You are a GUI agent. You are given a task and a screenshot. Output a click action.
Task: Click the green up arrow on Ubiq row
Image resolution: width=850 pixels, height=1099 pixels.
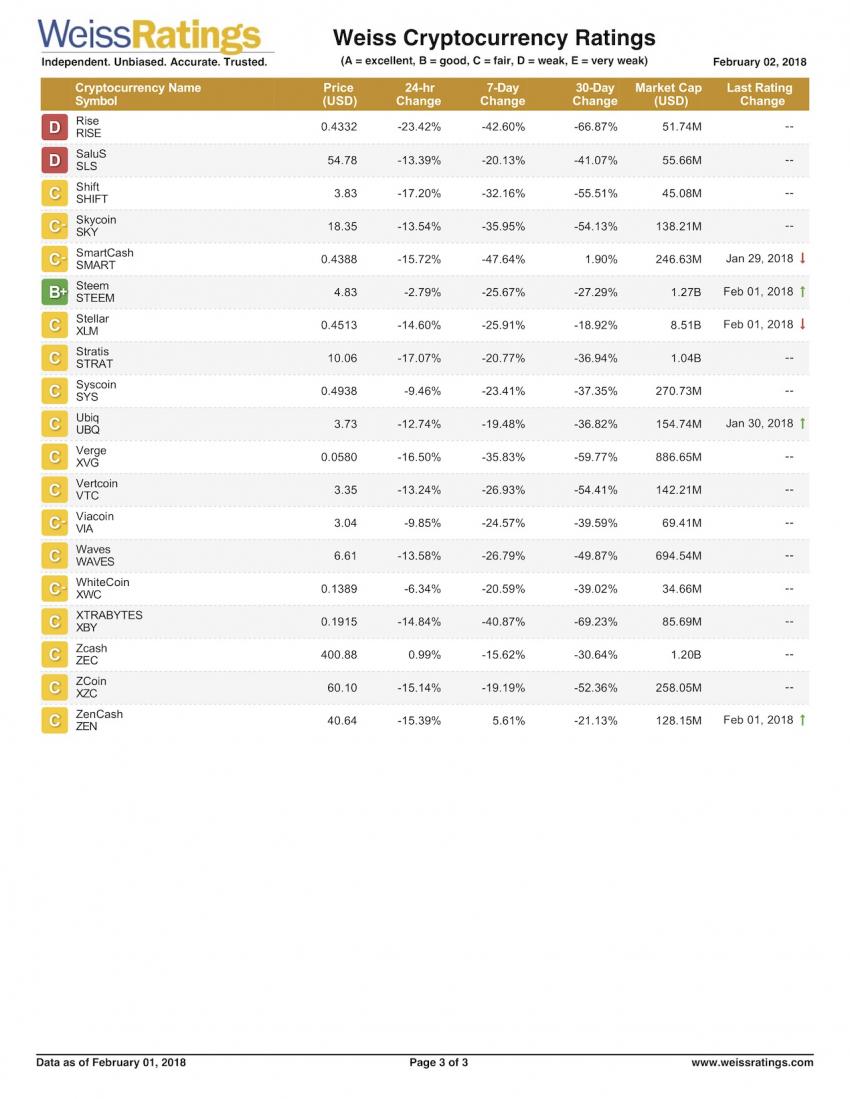[802, 423]
